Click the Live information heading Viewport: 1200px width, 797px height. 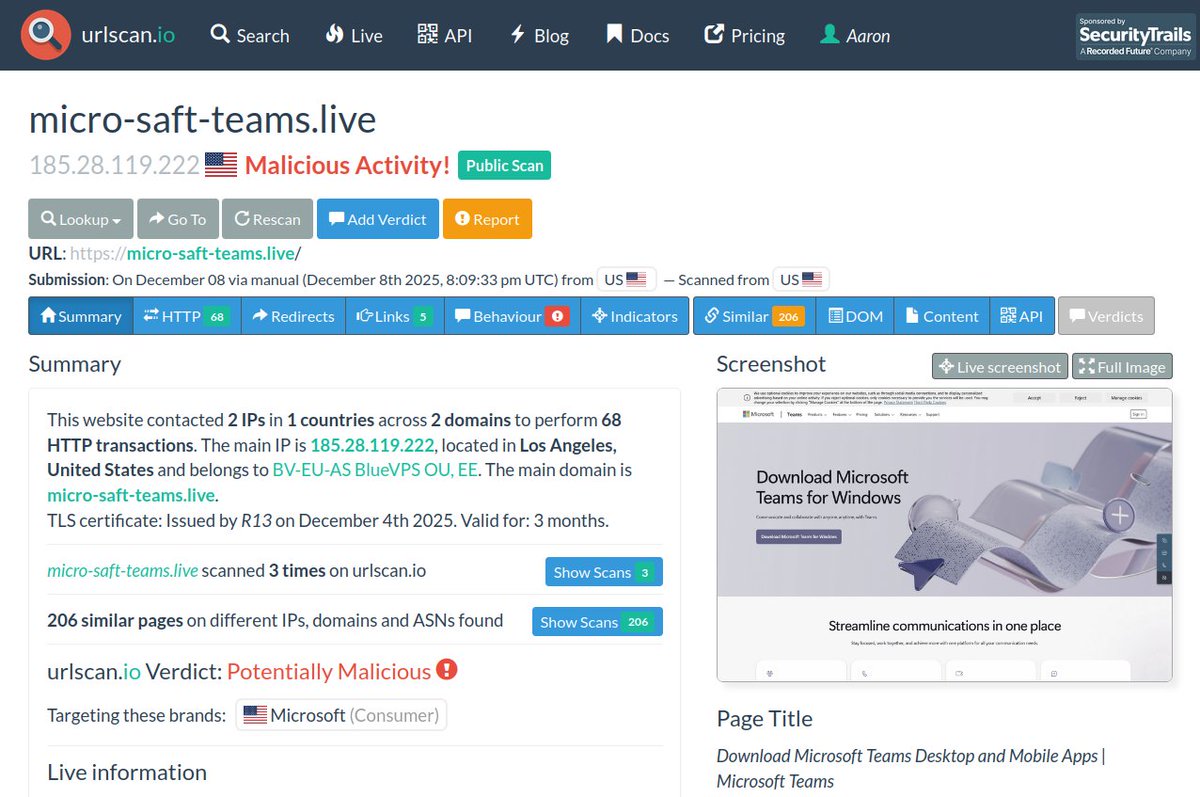127,772
